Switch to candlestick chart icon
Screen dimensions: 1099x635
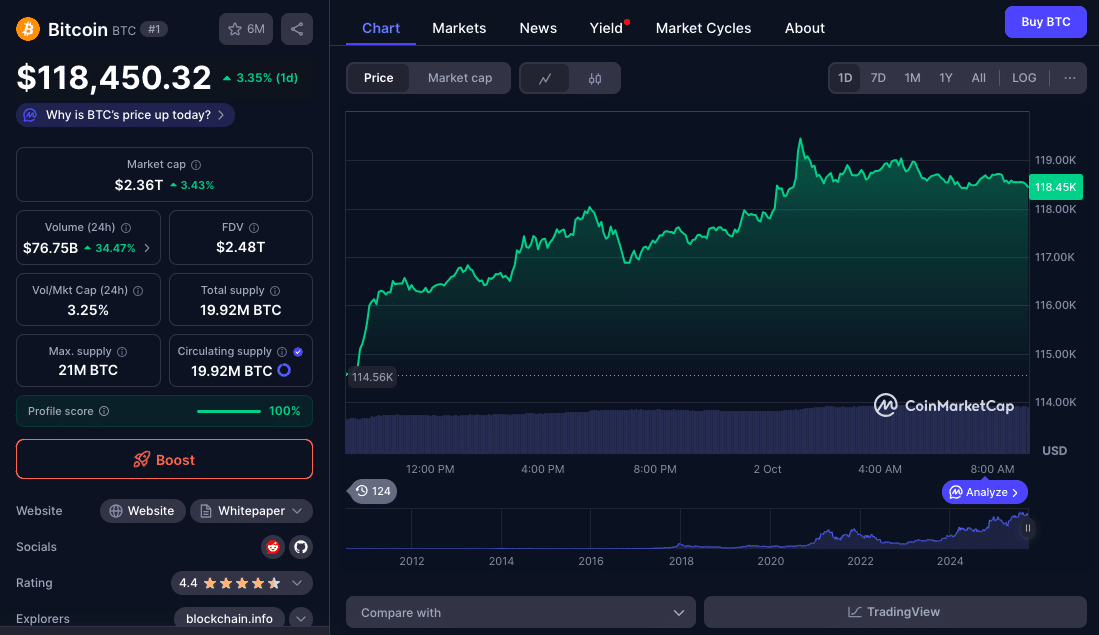tap(595, 78)
